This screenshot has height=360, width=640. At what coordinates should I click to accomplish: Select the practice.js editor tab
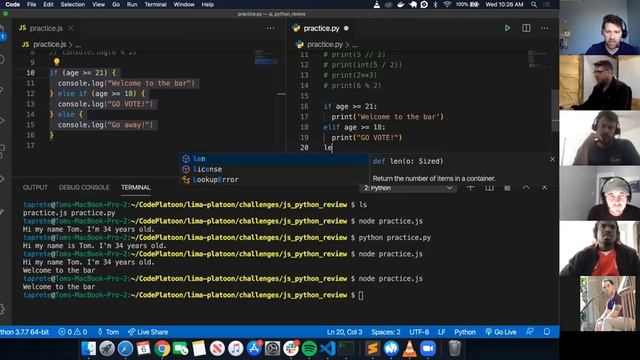(x=46, y=28)
